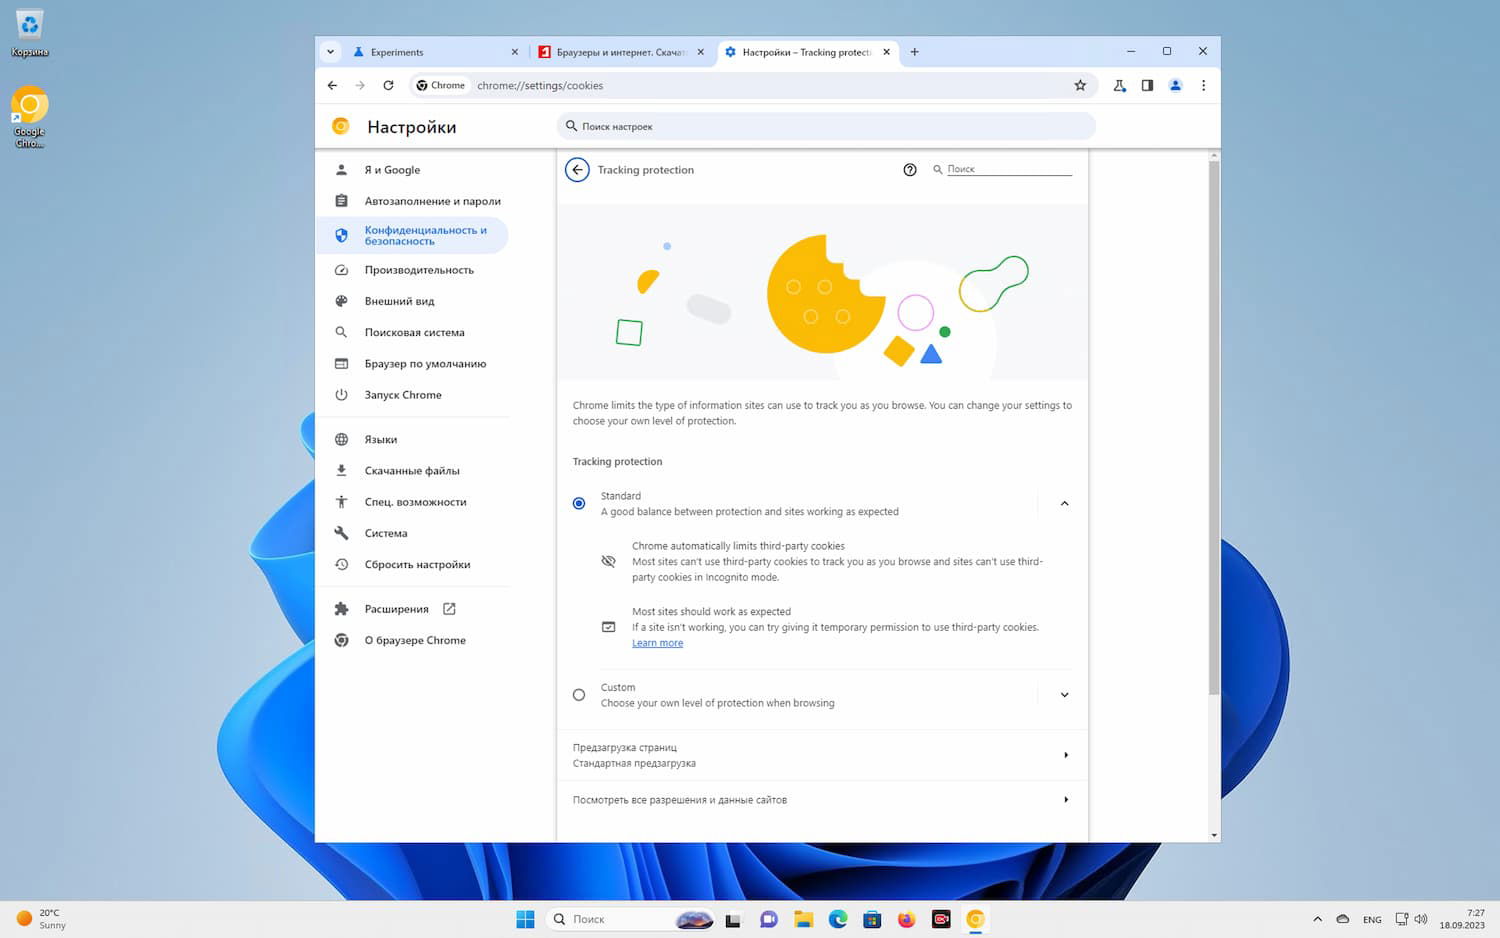
Task: Show hidden system tray icons
Action: point(1317,920)
